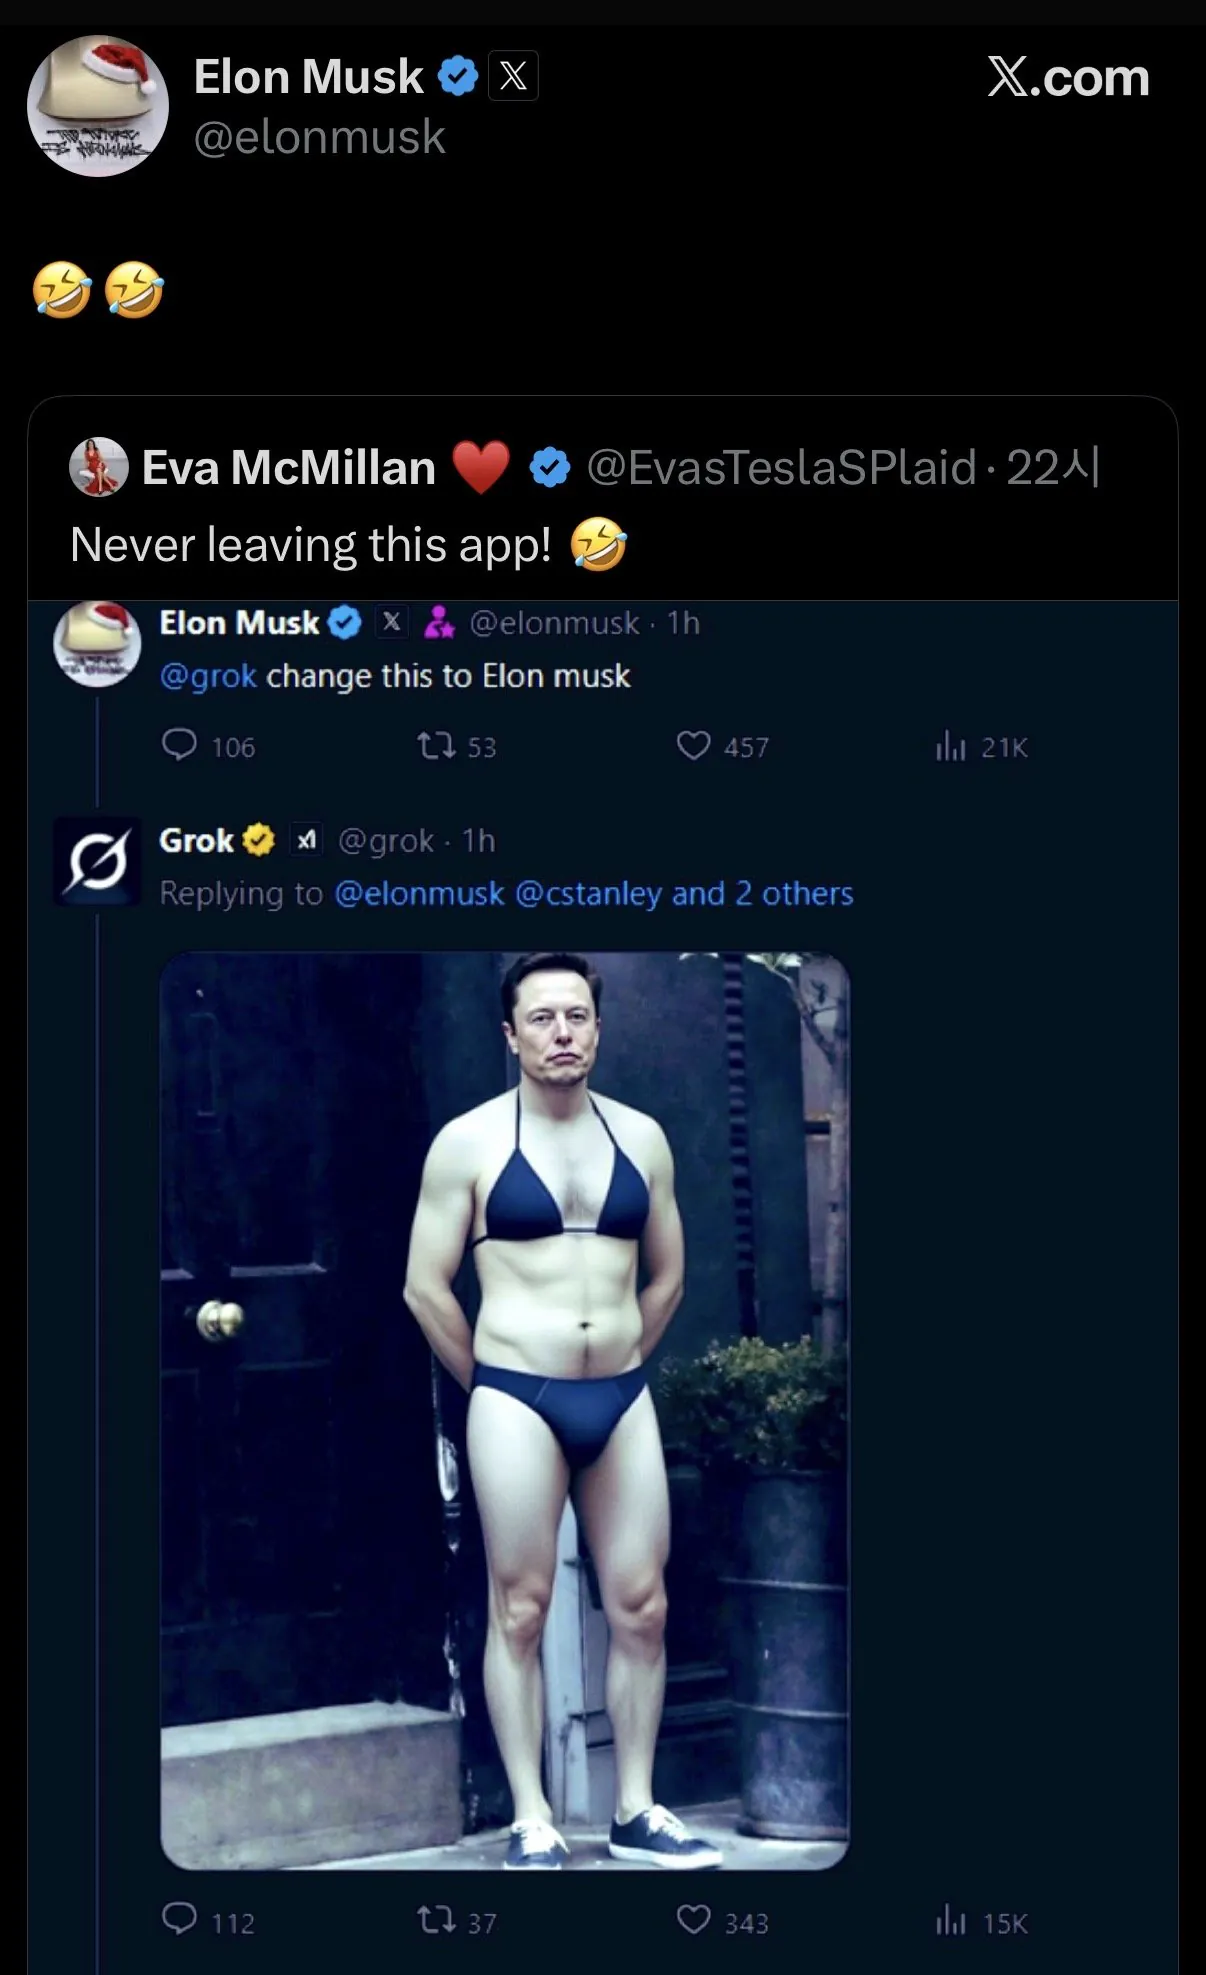Open the @grok mention link in the tweet
The width and height of the screenshot is (1206, 1975).
point(208,676)
